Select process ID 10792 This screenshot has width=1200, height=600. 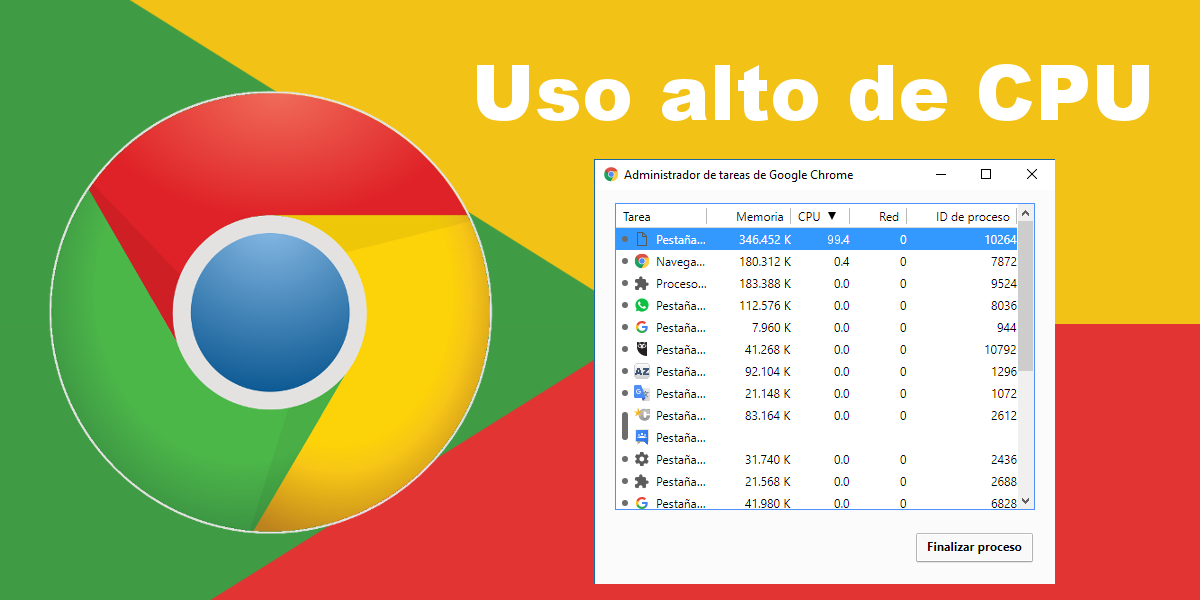1000,350
